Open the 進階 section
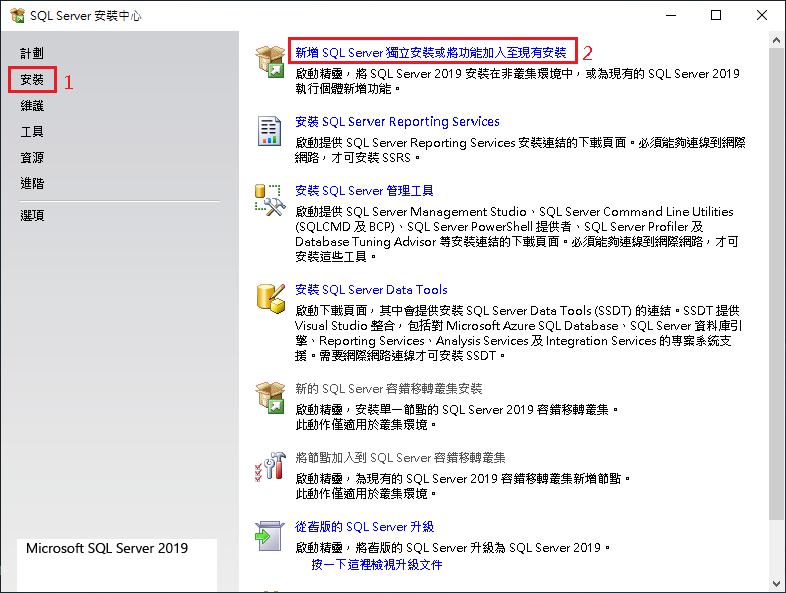786x593 pixels. tap(32, 183)
